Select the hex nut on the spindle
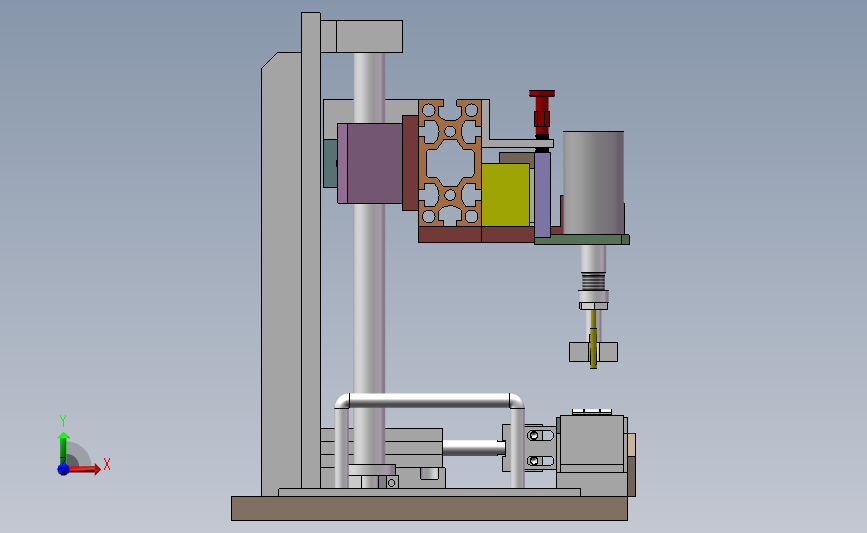This screenshot has width=867, height=533. [593, 306]
